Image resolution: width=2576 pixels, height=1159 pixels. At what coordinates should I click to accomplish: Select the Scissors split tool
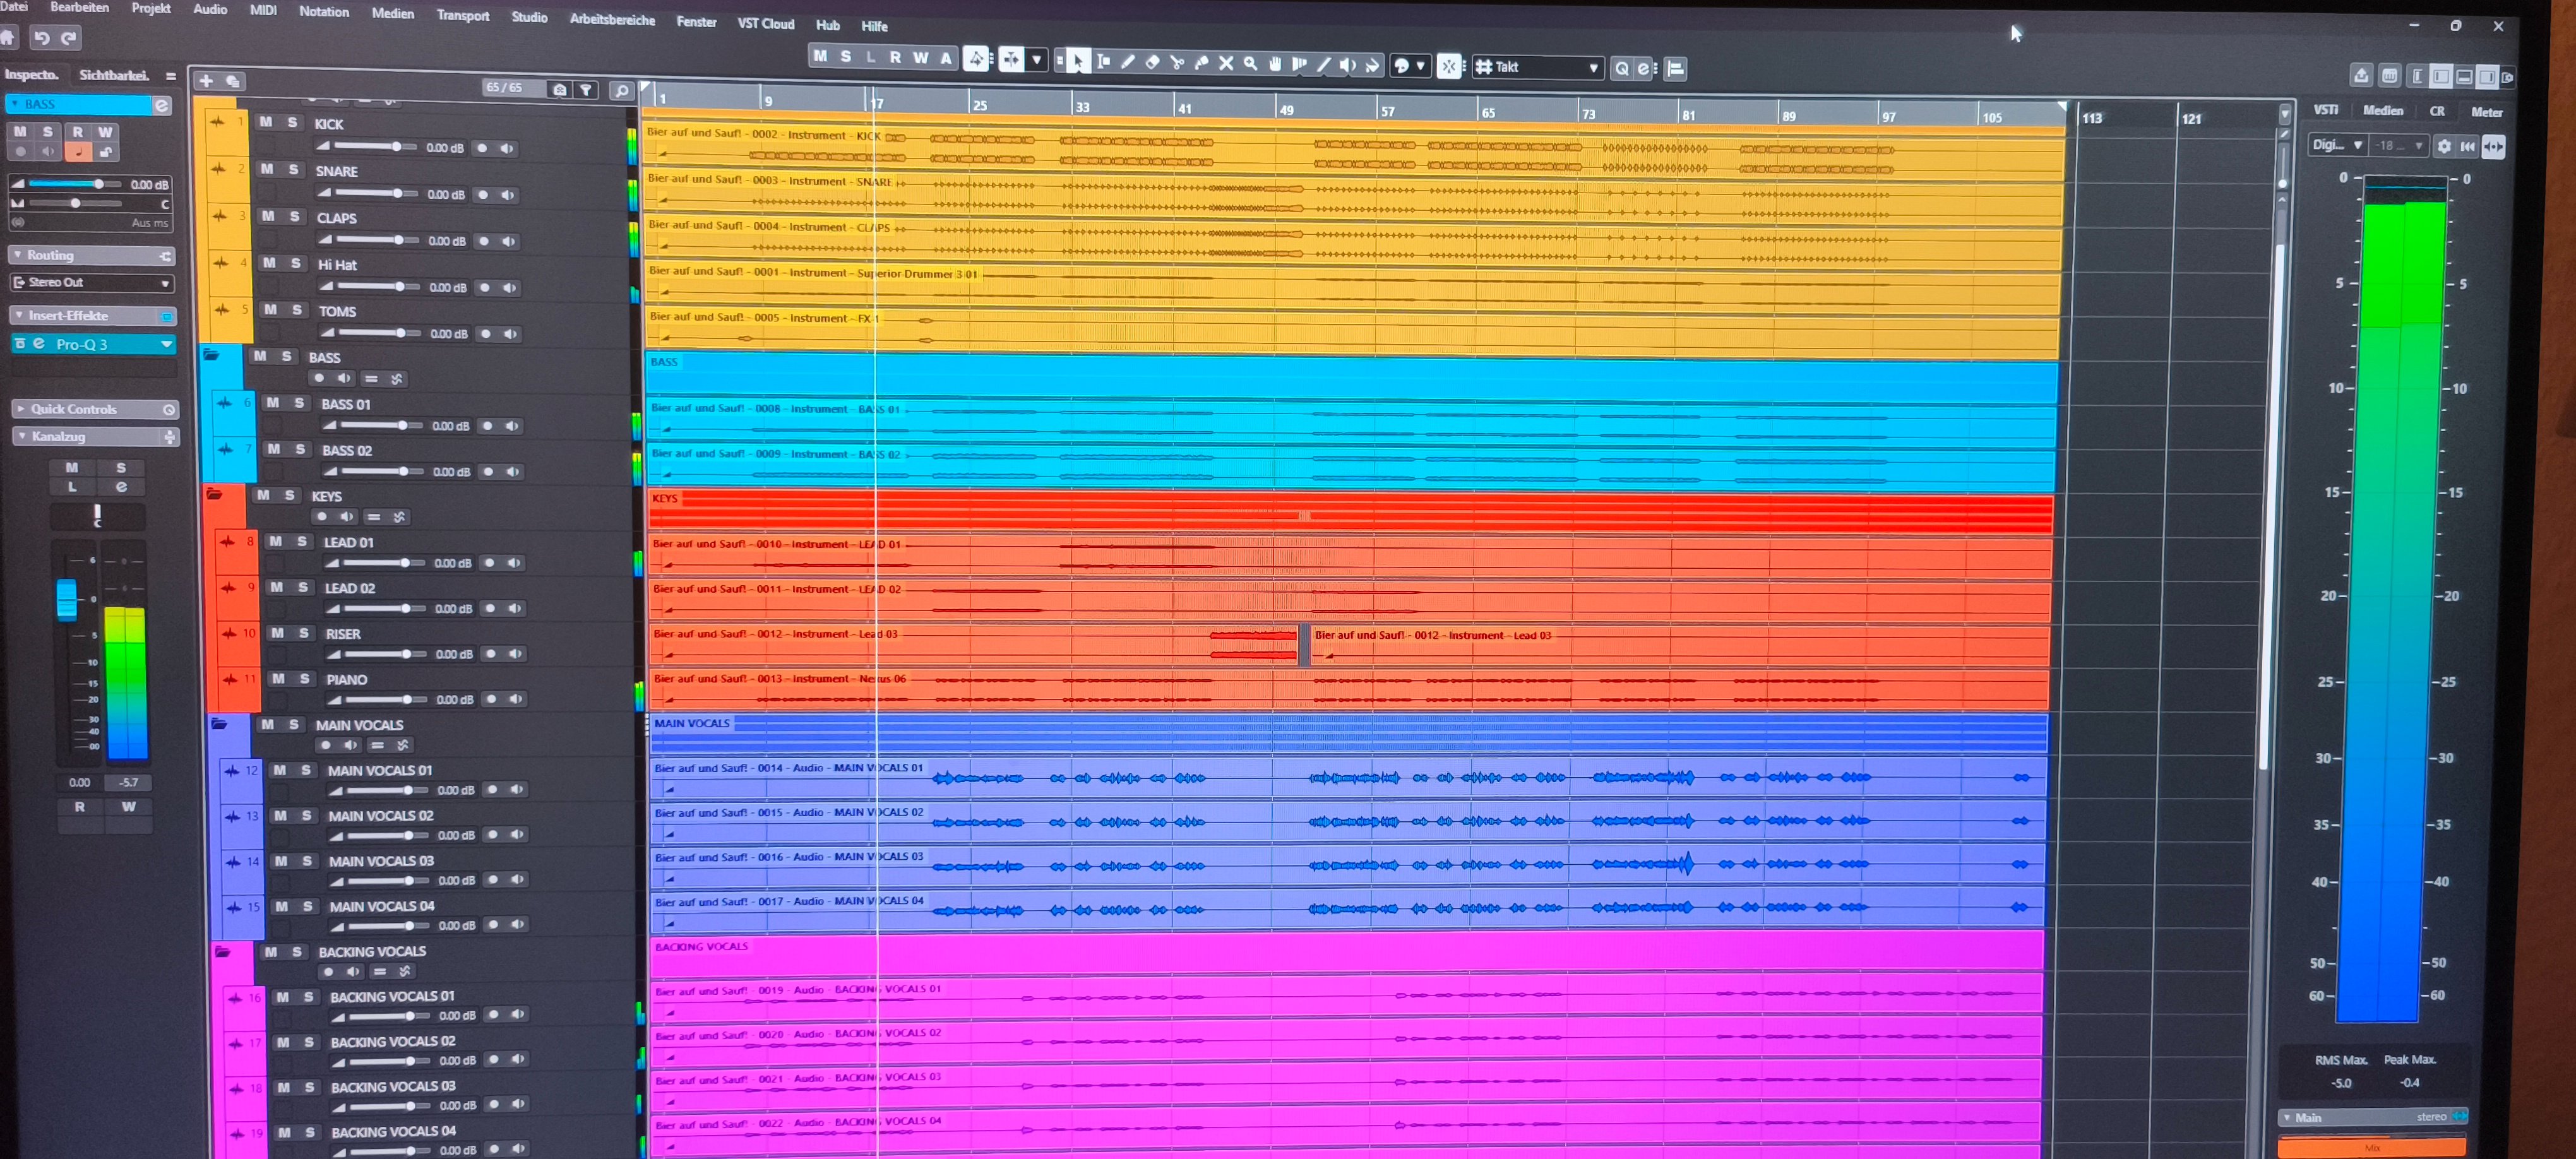coord(1177,63)
